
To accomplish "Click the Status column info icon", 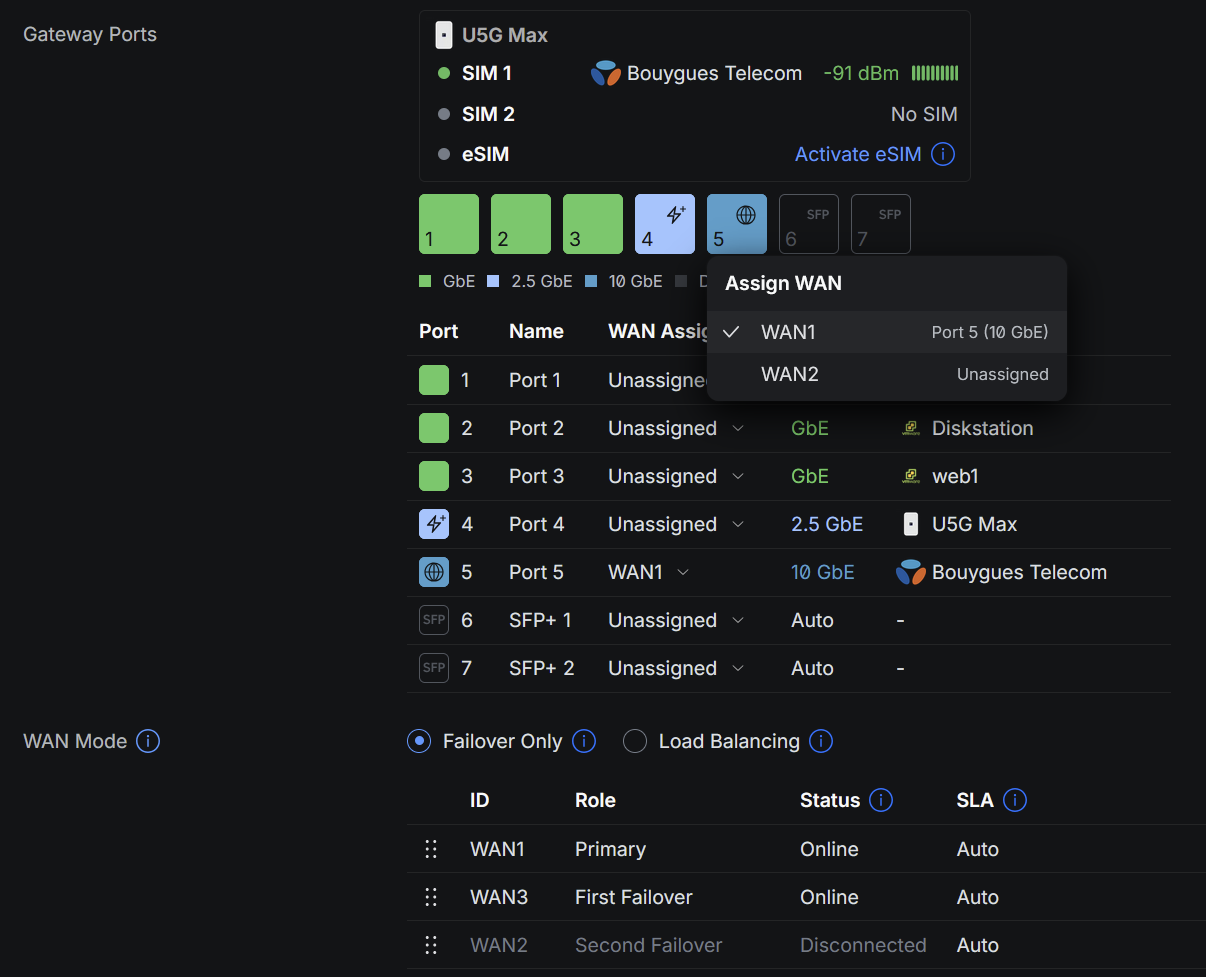I will [881, 800].
